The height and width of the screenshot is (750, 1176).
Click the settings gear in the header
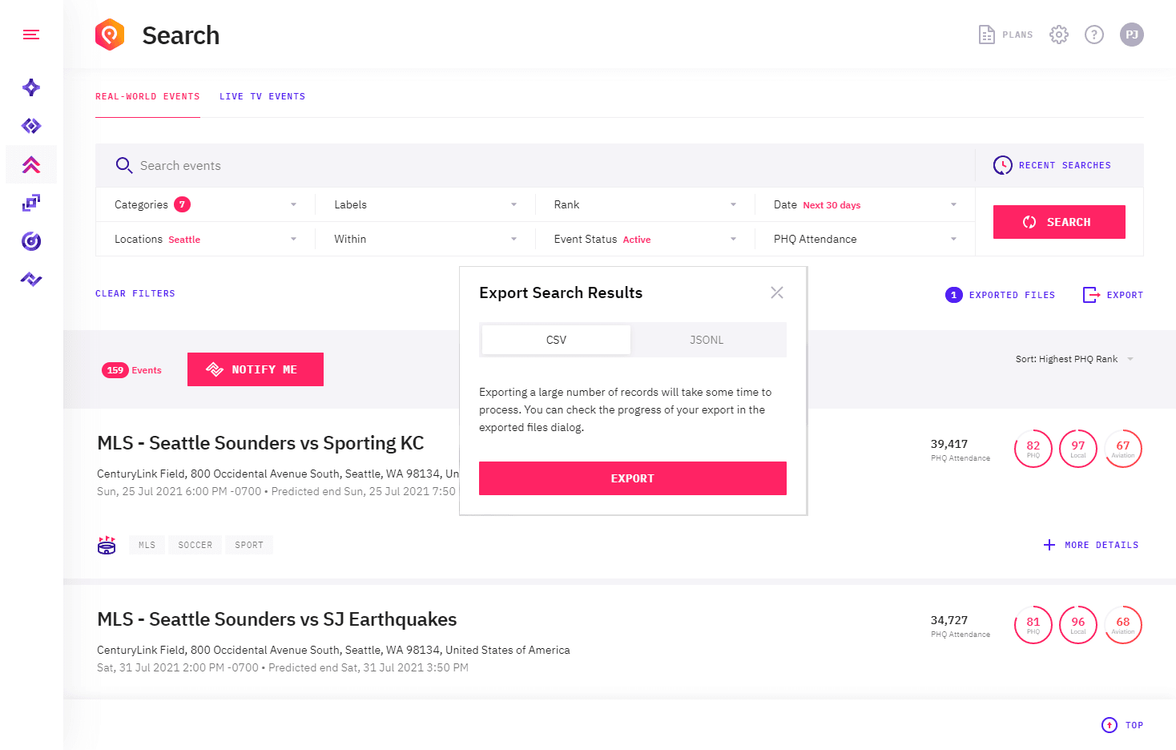(1058, 33)
